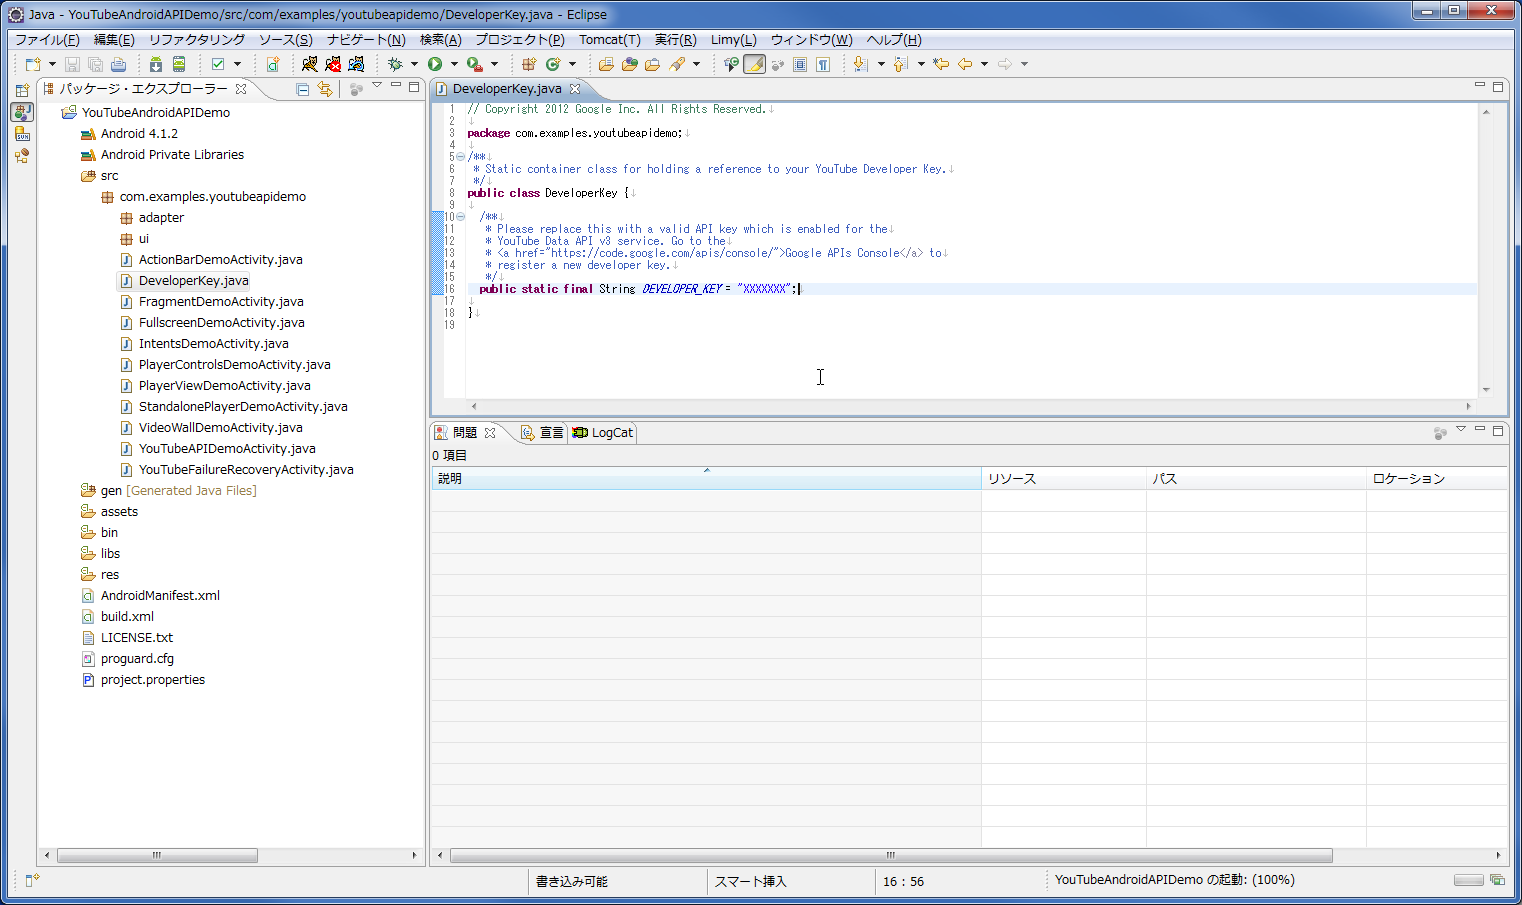This screenshot has width=1522, height=905.
Task: Open the Problems view menu triangle
Action: [1461, 429]
